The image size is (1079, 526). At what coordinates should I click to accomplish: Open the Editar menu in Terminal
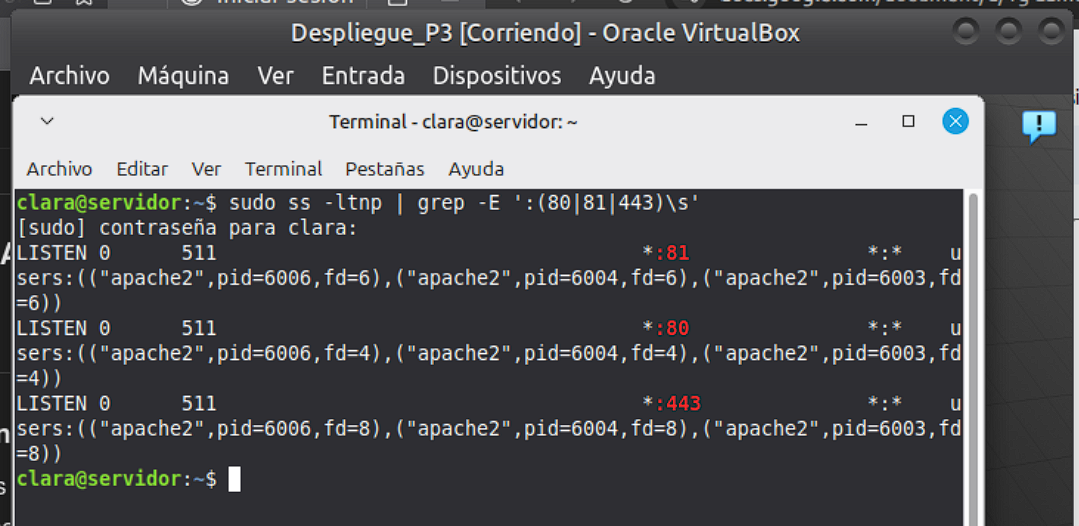click(x=142, y=169)
